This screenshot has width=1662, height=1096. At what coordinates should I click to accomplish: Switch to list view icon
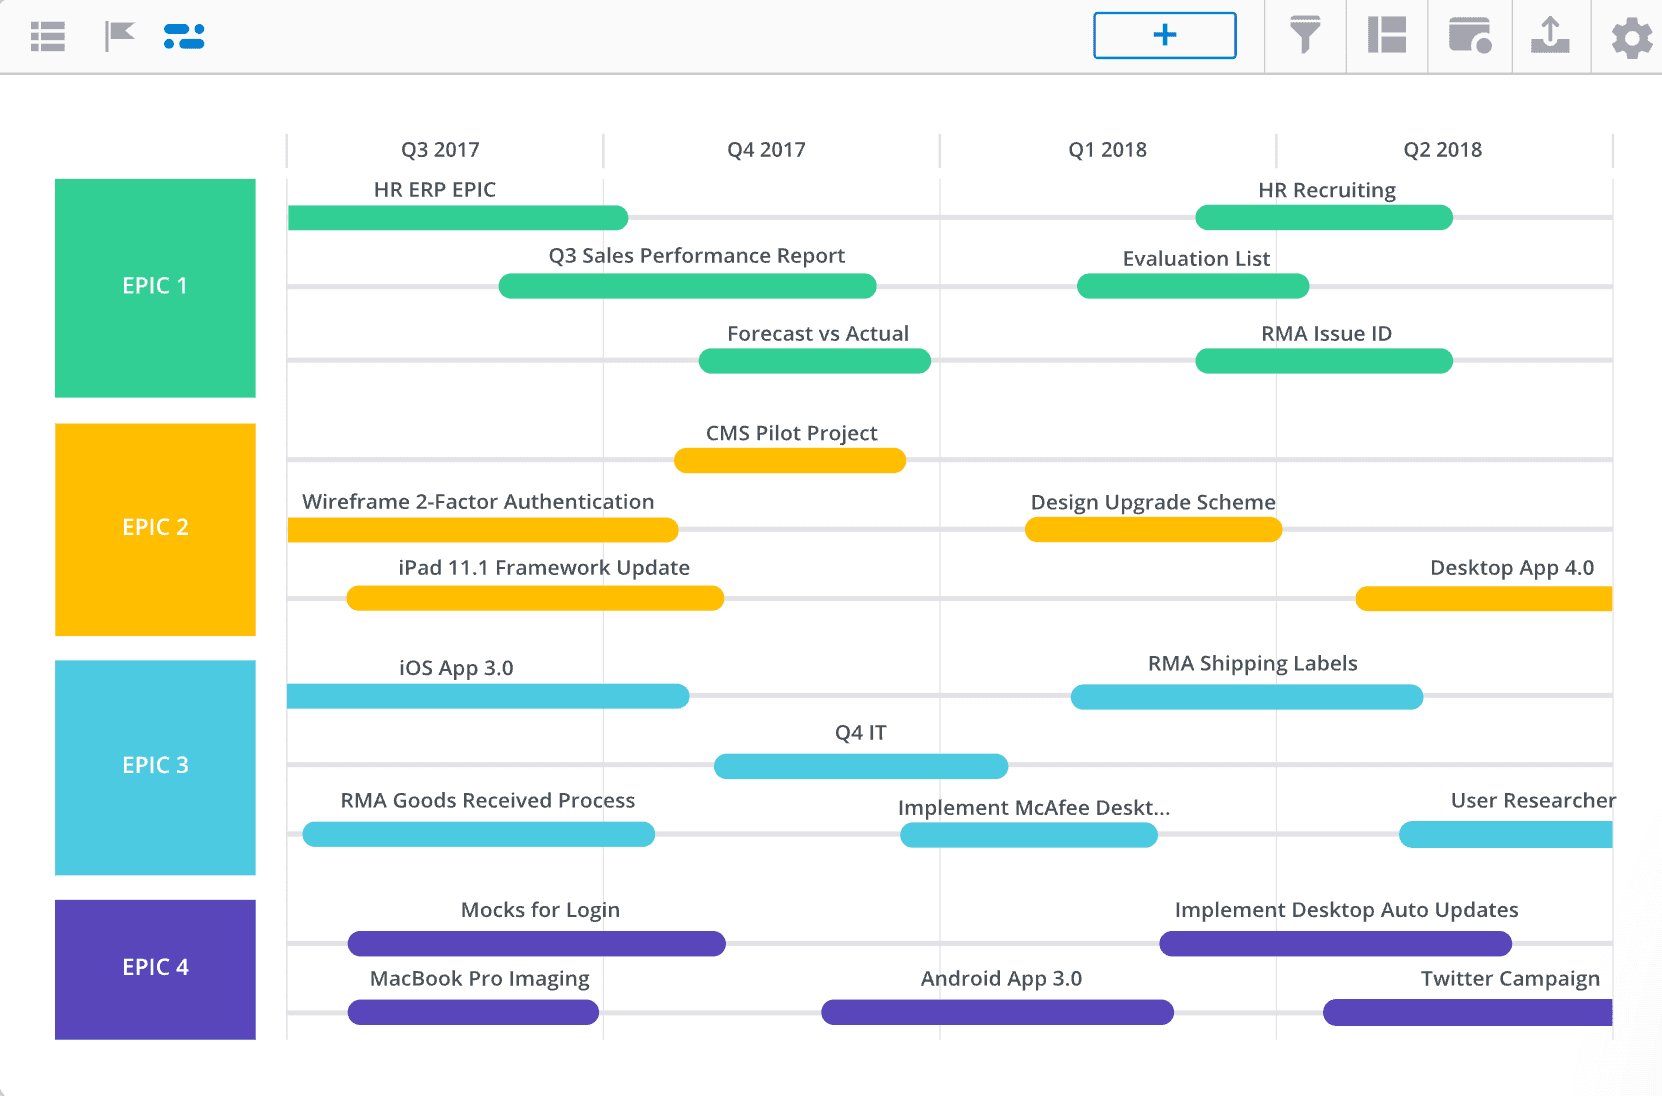click(48, 37)
